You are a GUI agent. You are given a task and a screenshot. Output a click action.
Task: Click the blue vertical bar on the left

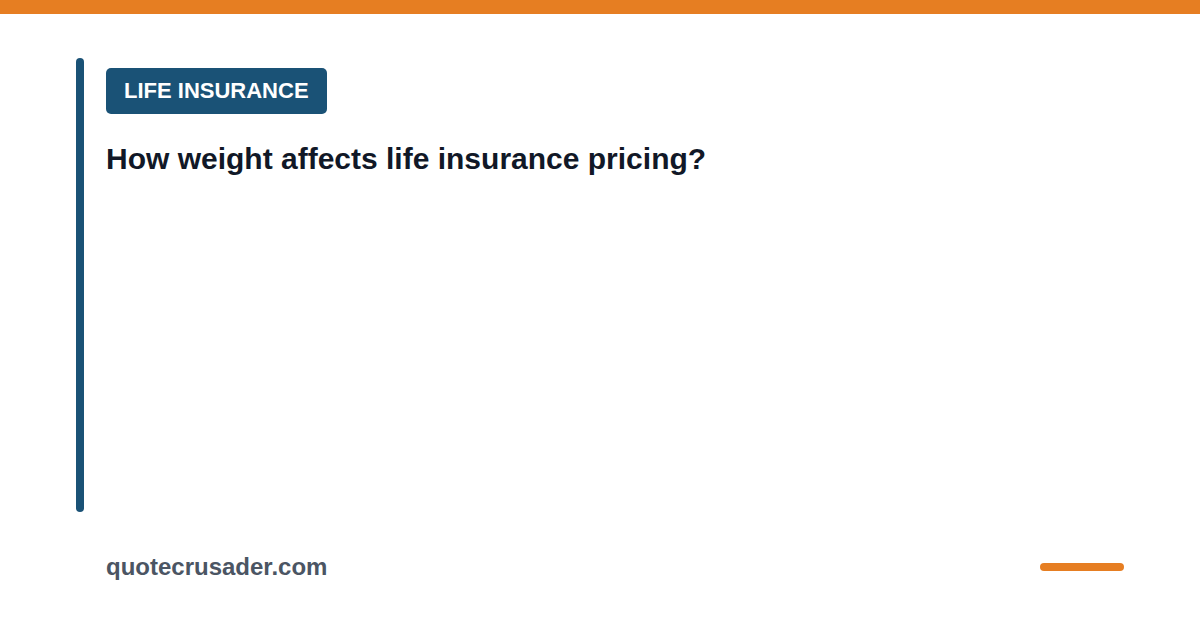(80, 285)
